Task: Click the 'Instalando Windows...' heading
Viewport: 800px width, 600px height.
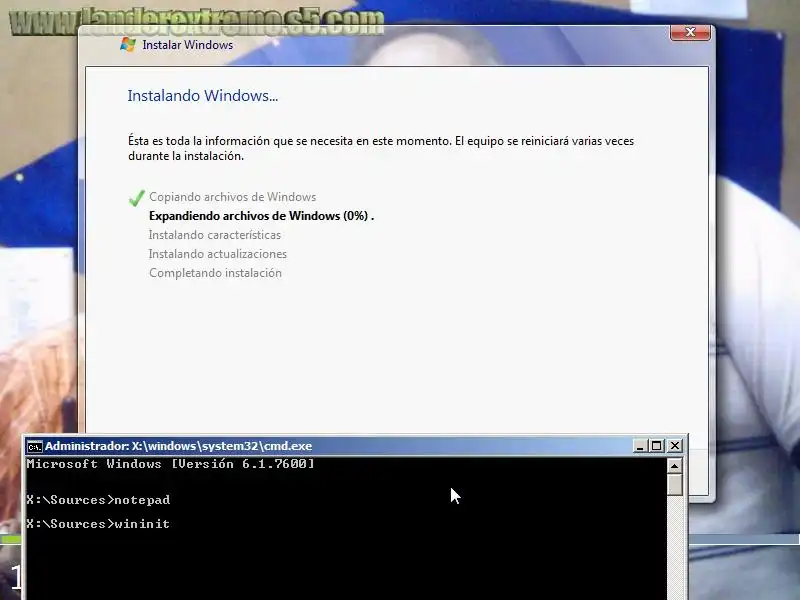Action: [203, 96]
